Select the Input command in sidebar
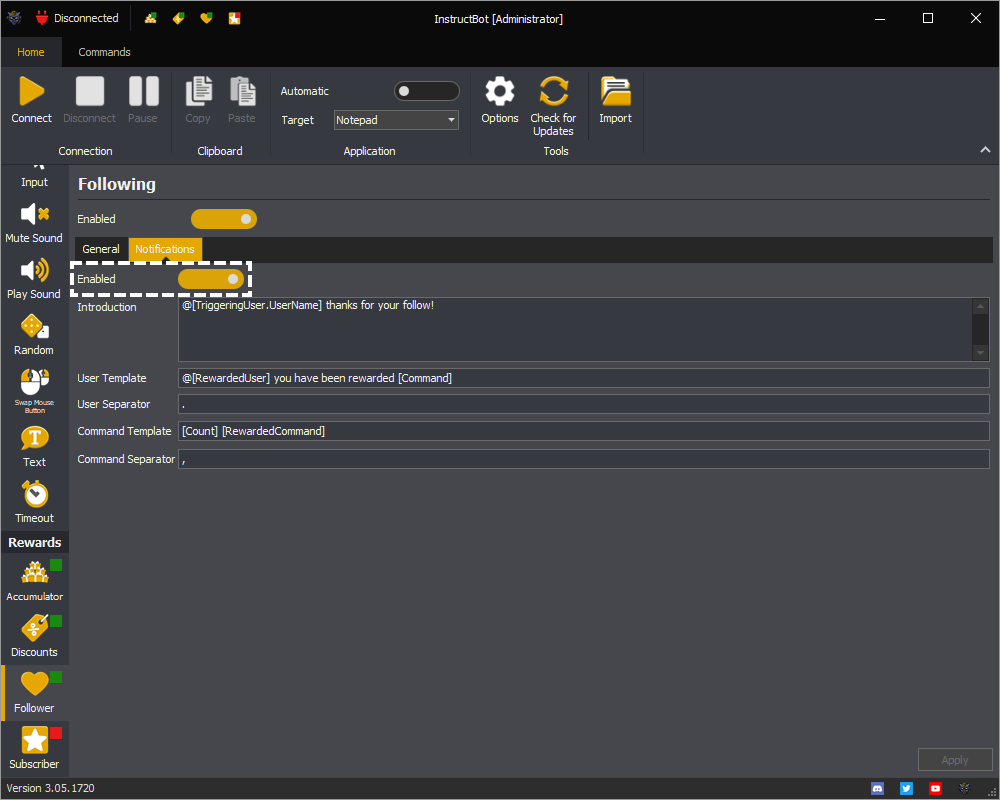 [x=34, y=177]
